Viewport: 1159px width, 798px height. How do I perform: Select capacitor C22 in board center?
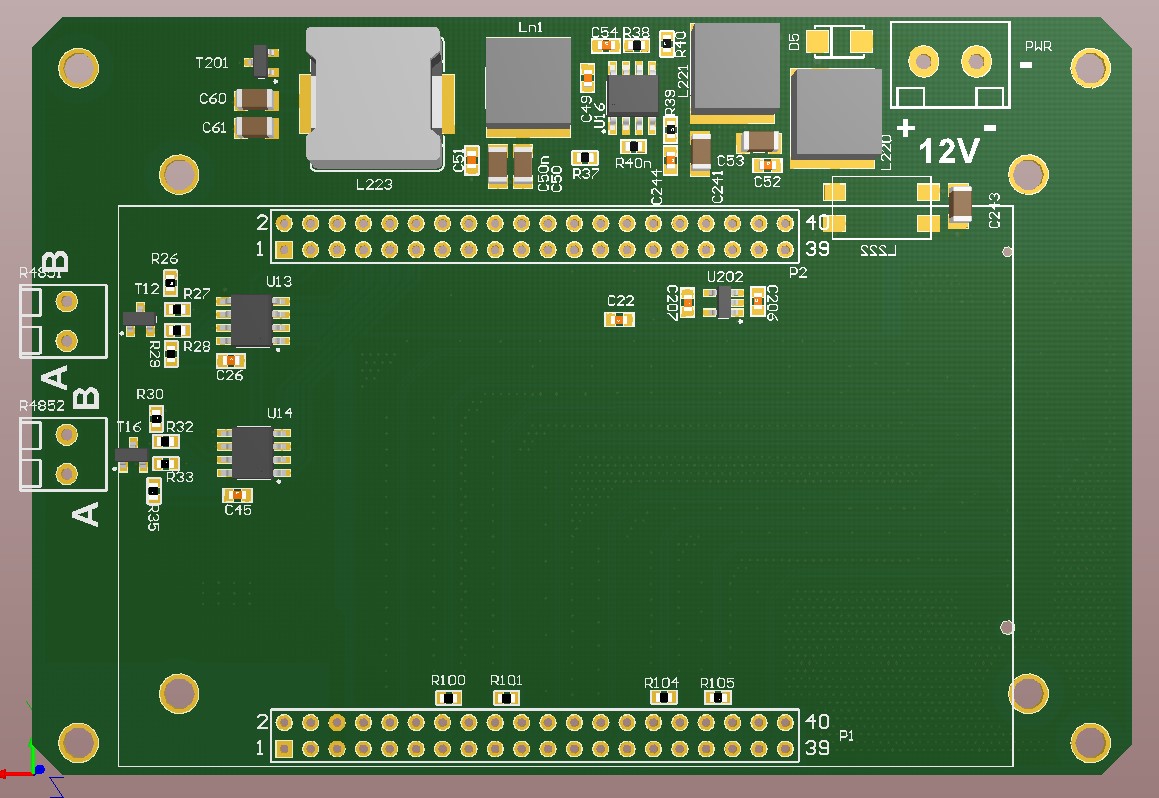(620, 318)
